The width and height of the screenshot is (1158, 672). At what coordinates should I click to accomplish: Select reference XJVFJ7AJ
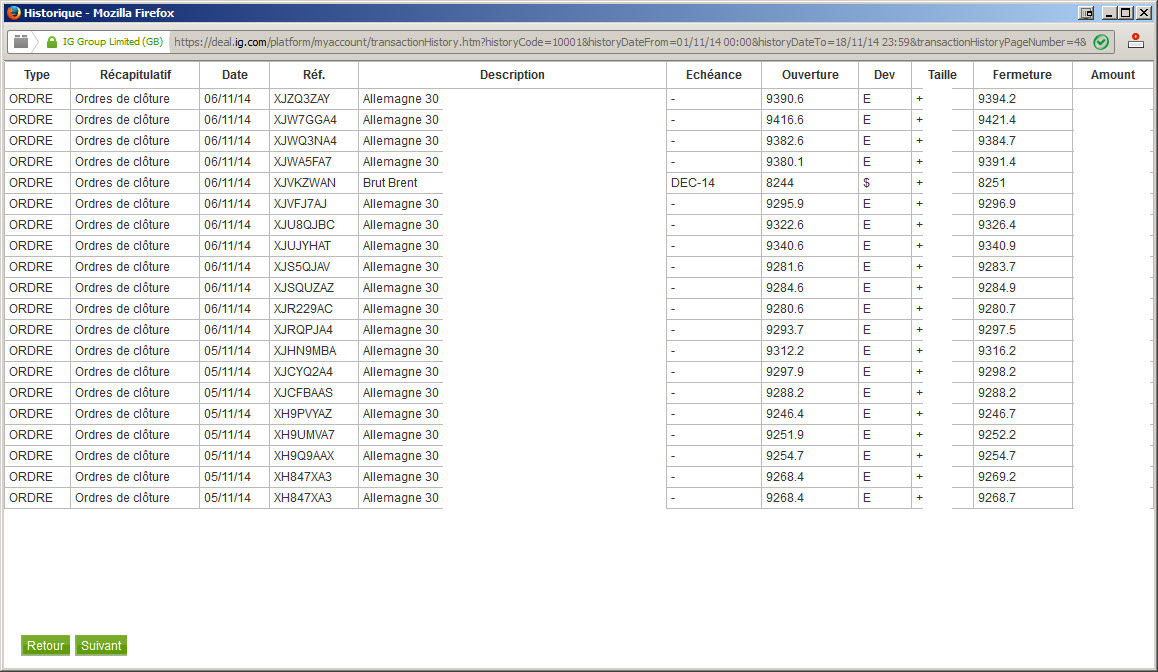(x=300, y=204)
